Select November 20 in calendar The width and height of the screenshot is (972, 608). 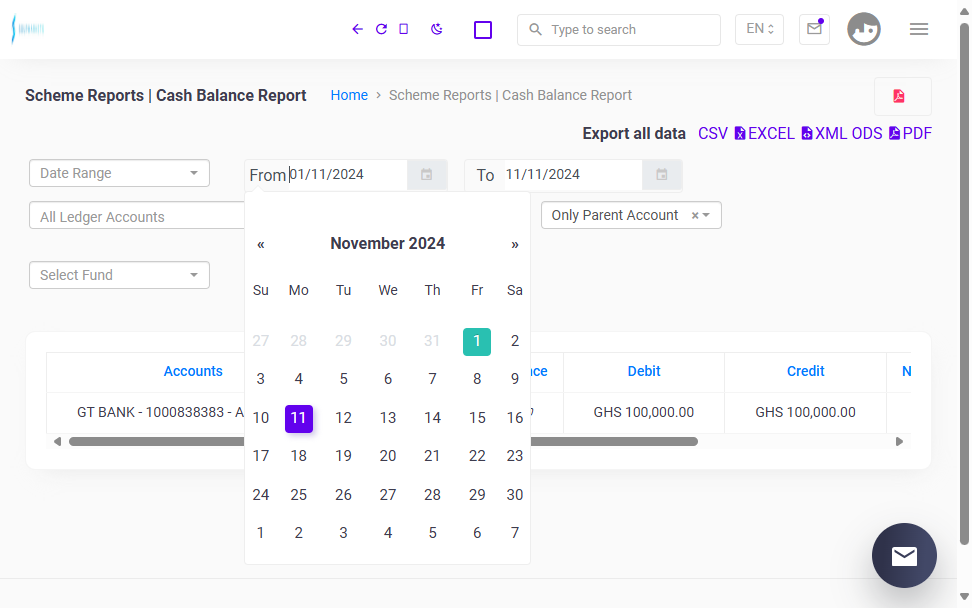387,456
